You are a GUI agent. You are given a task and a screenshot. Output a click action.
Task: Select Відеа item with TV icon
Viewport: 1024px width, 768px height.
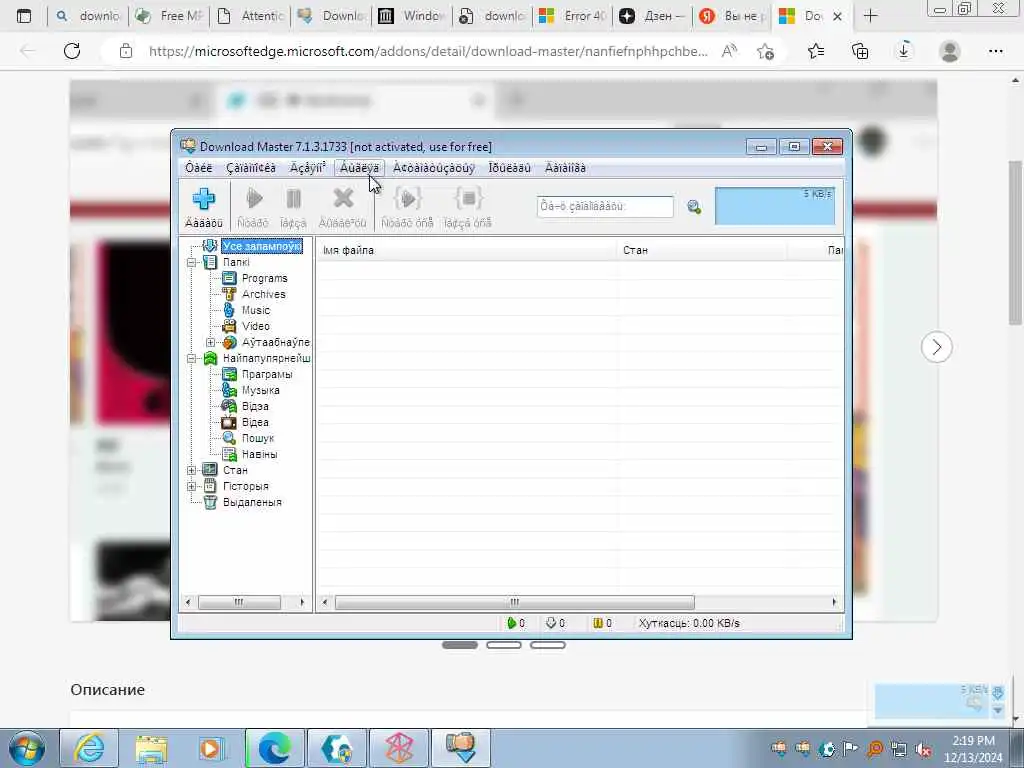(255, 423)
